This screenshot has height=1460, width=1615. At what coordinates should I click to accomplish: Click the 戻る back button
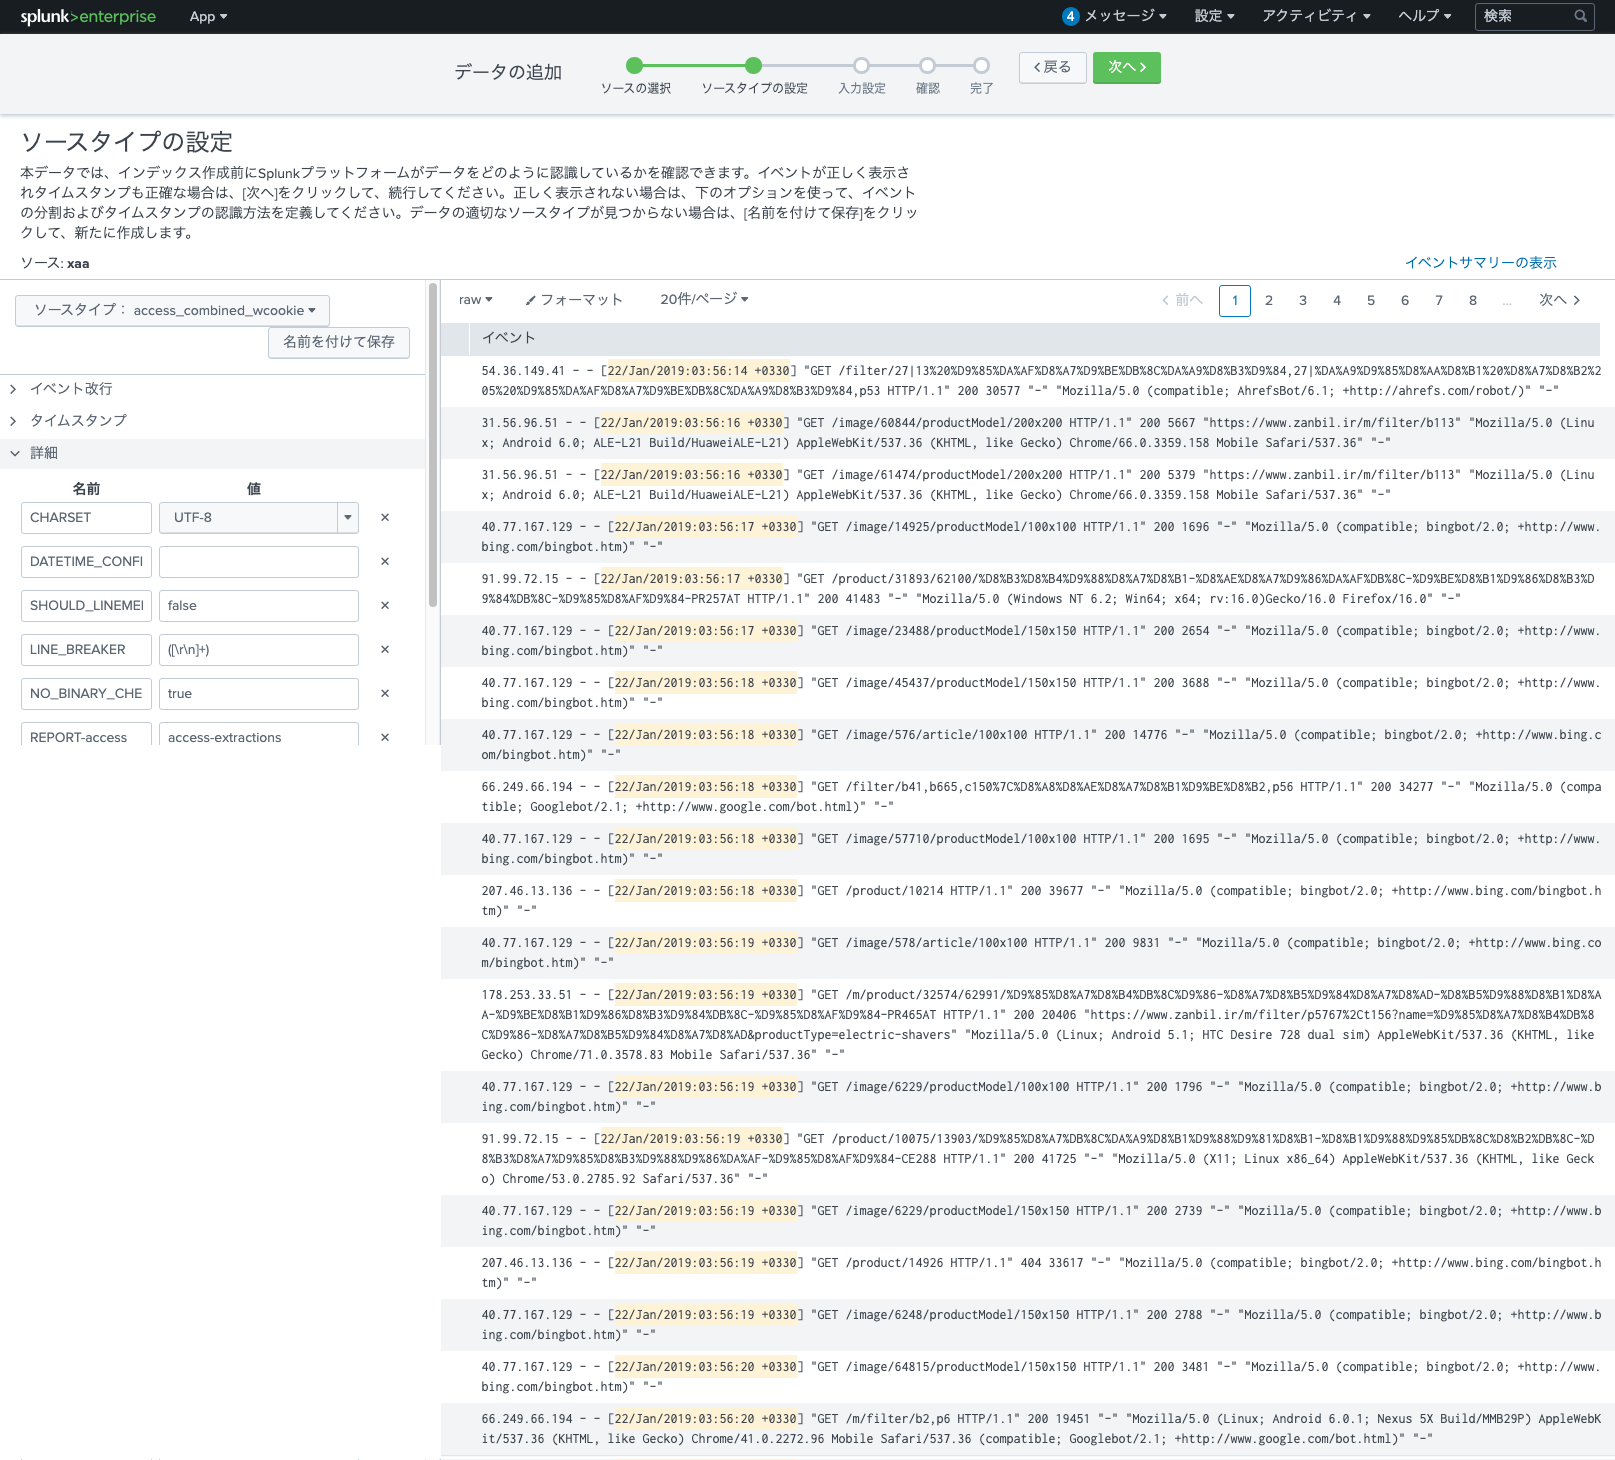[x=1053, y=67]
